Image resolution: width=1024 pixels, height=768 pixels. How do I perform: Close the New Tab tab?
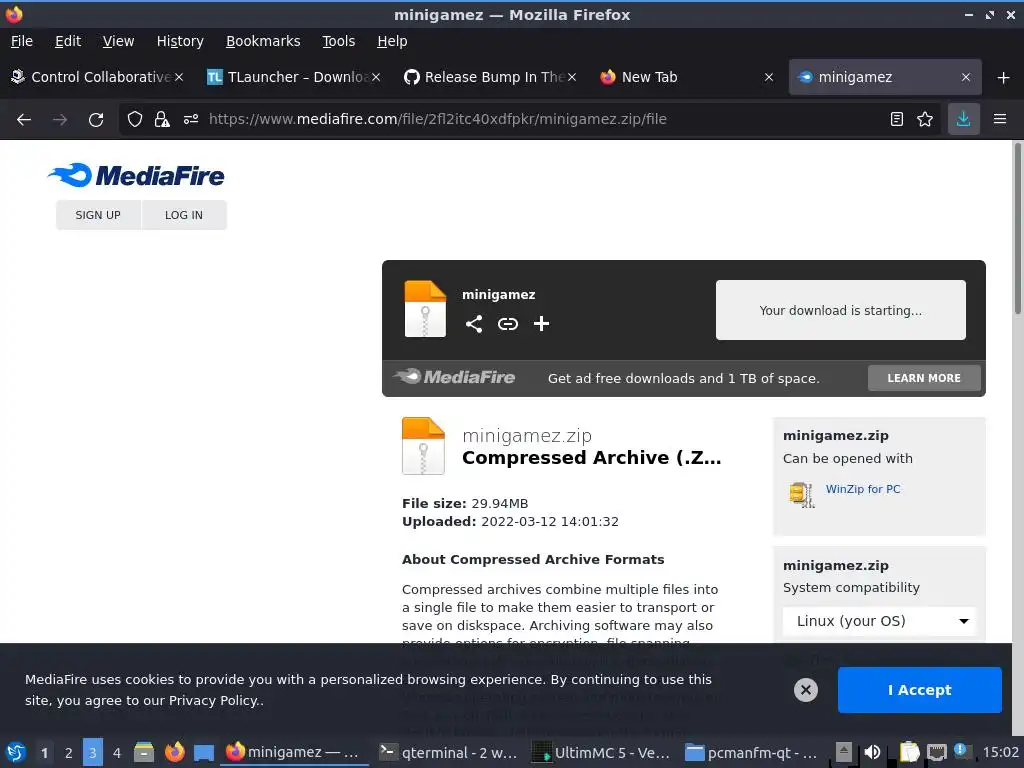[769, 77]
